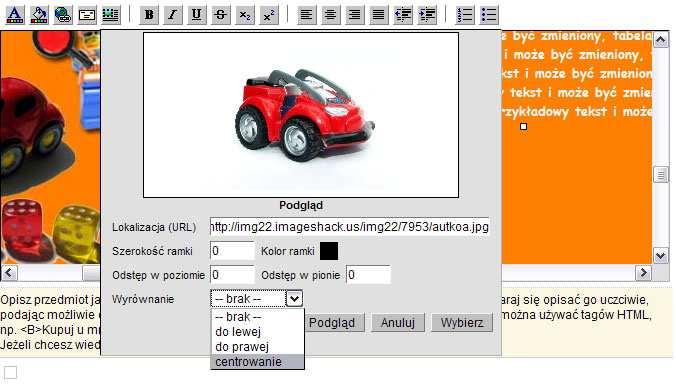Apply subscript formatting
676x384 pixels.
[245, 15]
